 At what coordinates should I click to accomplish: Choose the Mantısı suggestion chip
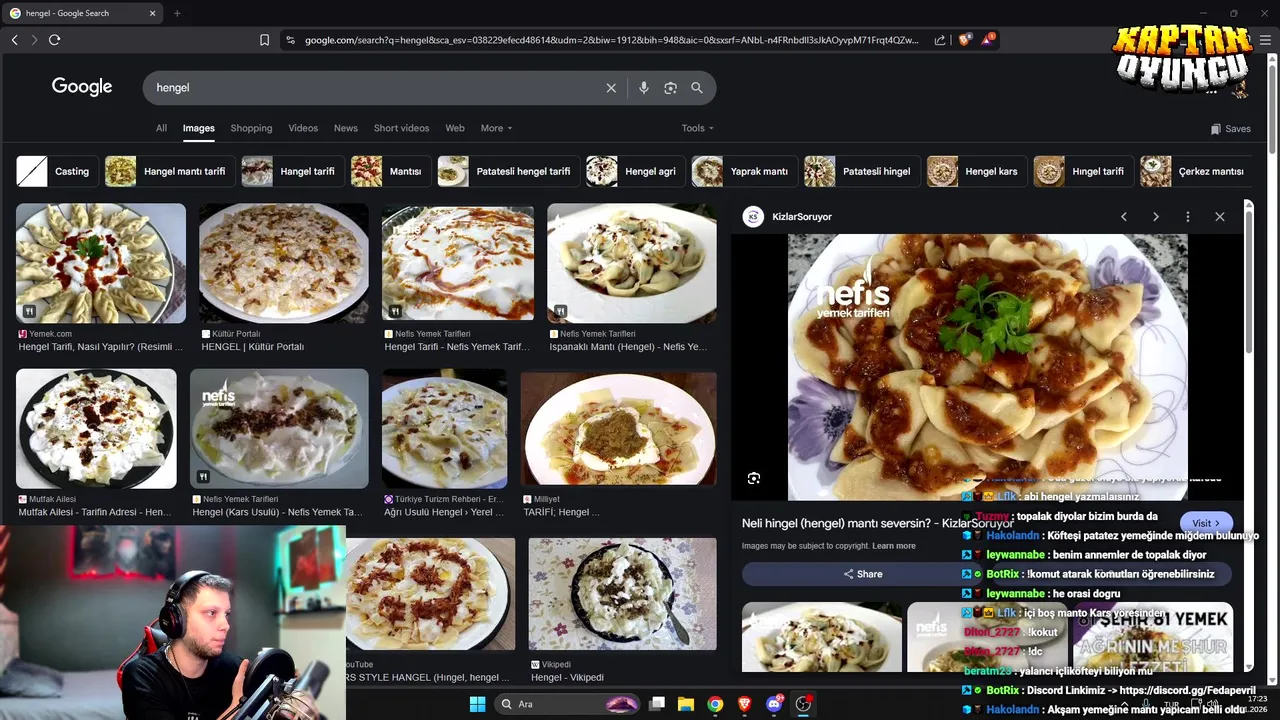[391, 171]
